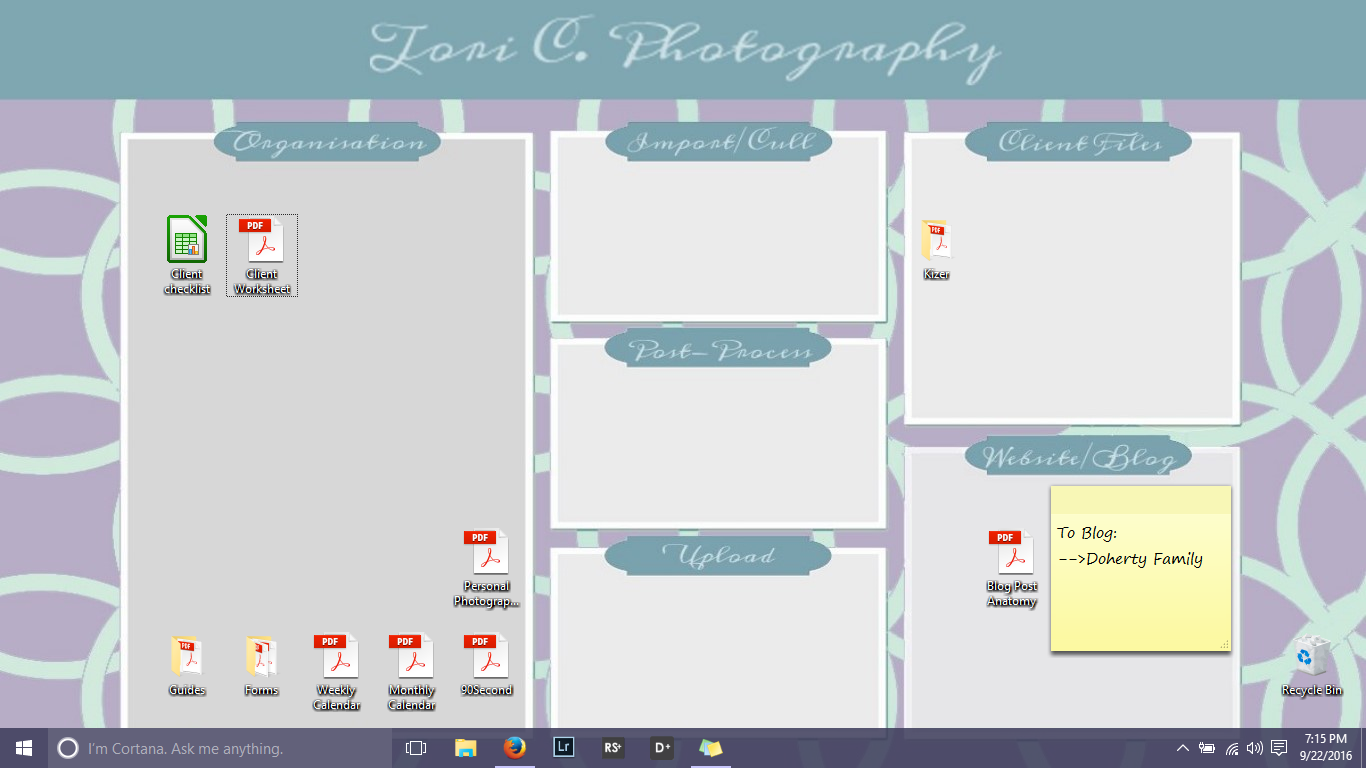Open the Weekly Calendar PDF

336,672
